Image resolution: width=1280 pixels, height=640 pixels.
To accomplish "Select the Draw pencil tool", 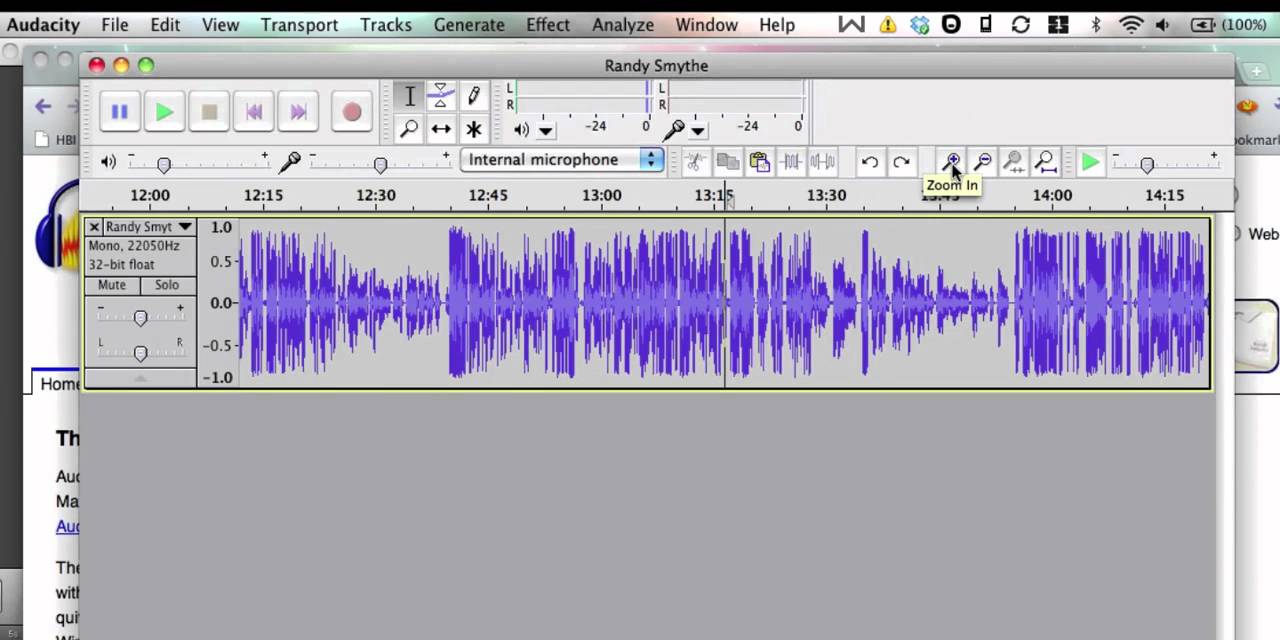I will point(473,97).
